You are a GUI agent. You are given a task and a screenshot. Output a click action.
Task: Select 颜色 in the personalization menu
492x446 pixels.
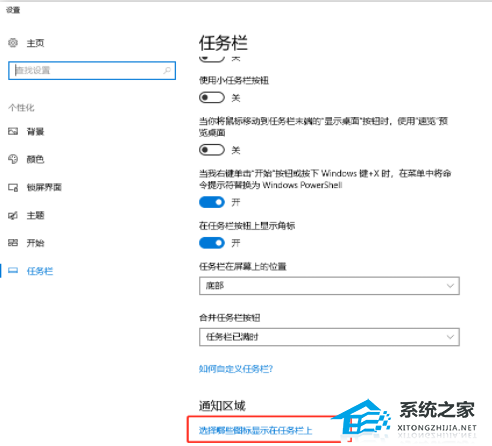click(x=35, y=159)
